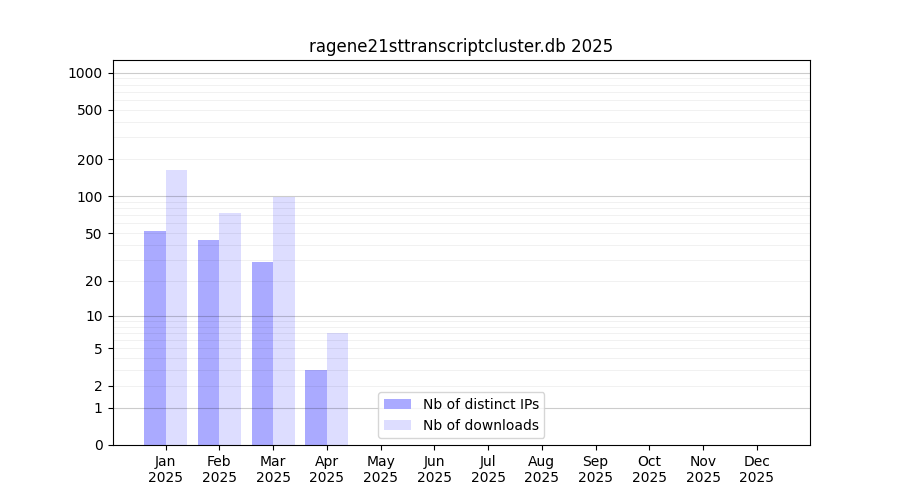Click the 100 y-axis tick label
This screenshot has height=500, width=900.
click(89, 197)
